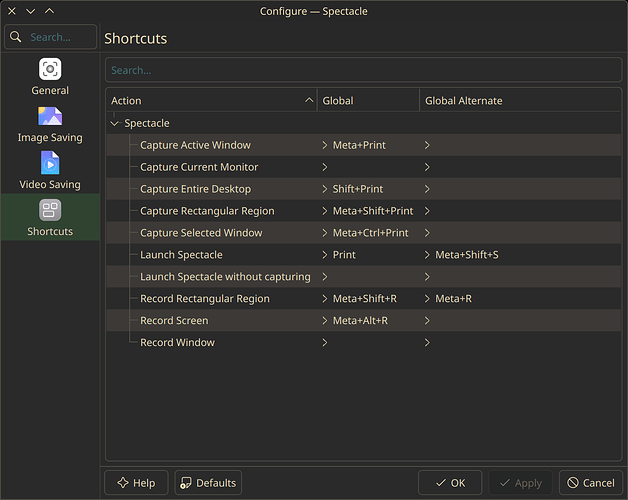Viewport: 628px width, 500px height.
Task: Select the Capture Entire Desktop row
Action: point(364,189)
